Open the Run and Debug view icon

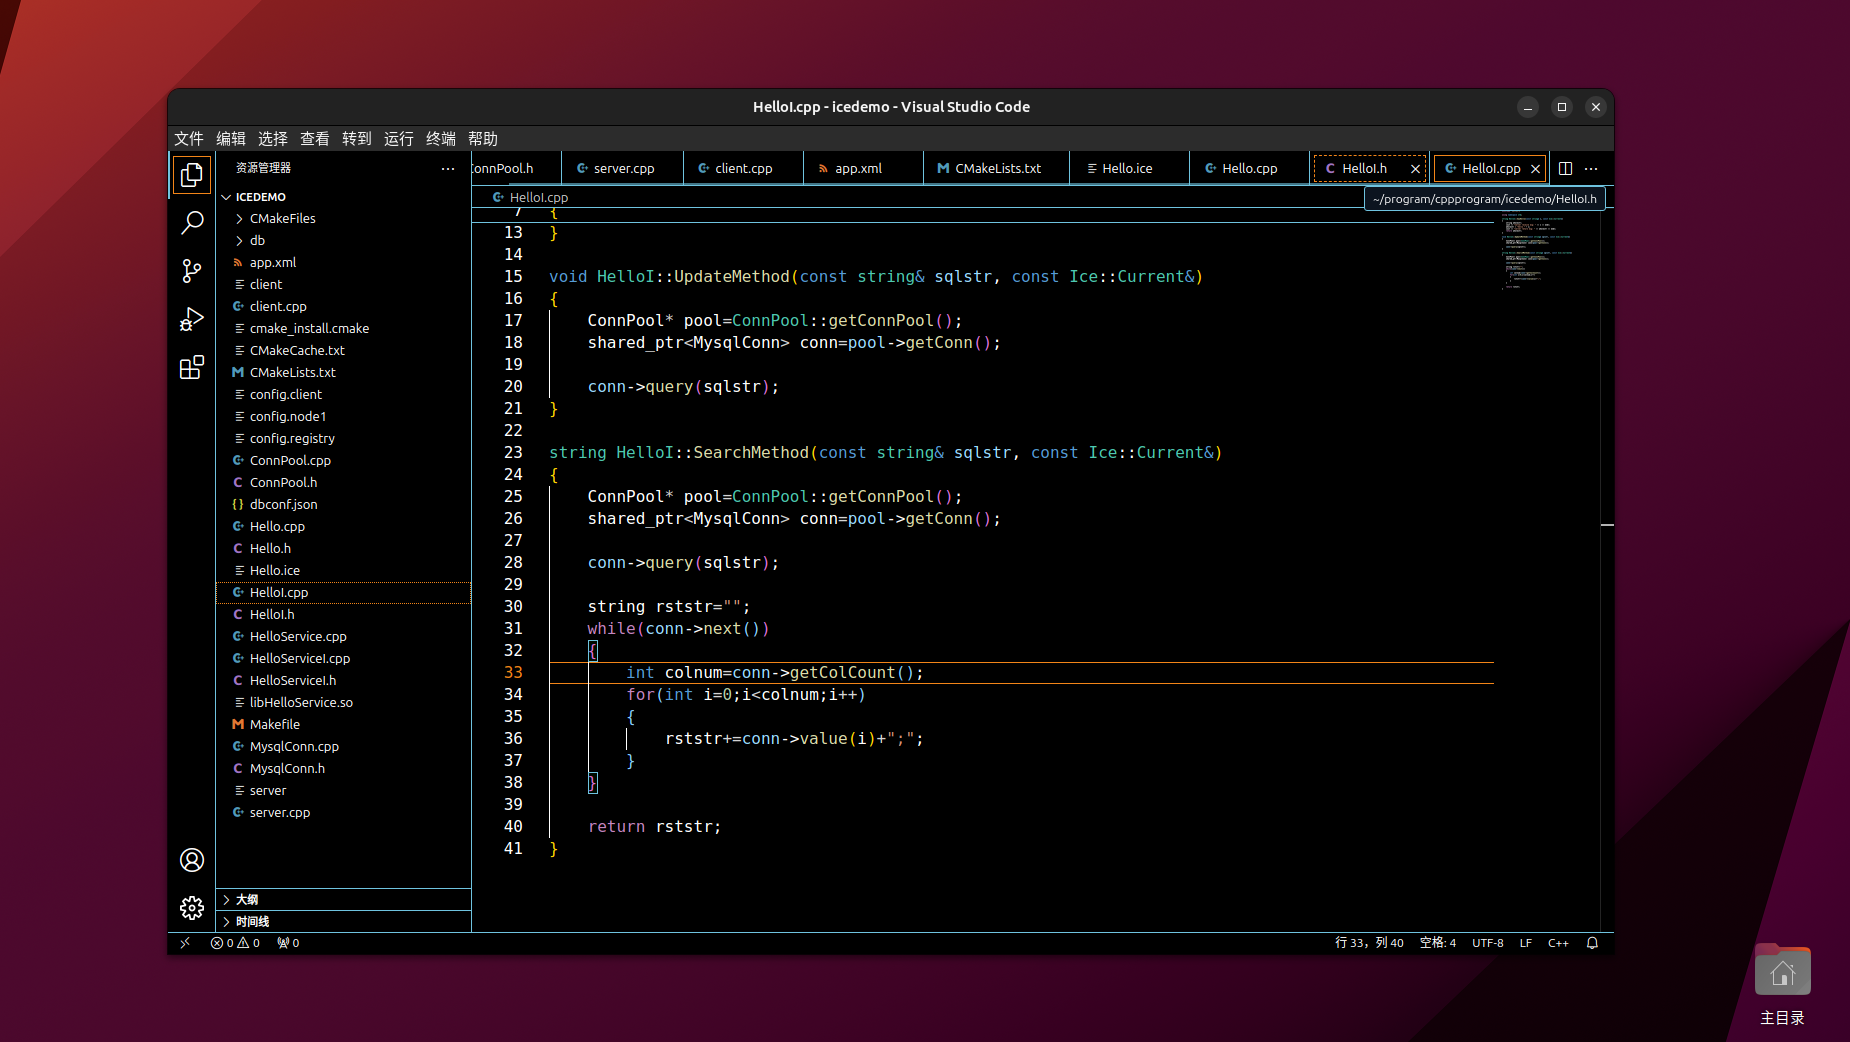point(192,319)
